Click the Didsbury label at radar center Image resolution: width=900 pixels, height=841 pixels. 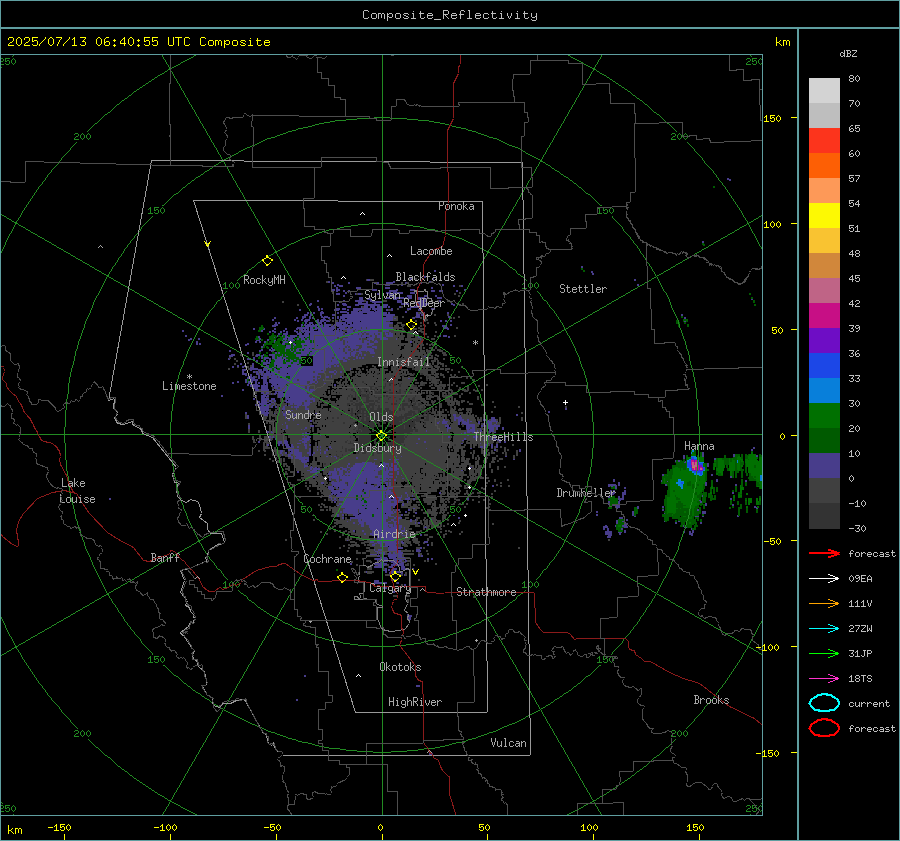[x=377, y=448]
